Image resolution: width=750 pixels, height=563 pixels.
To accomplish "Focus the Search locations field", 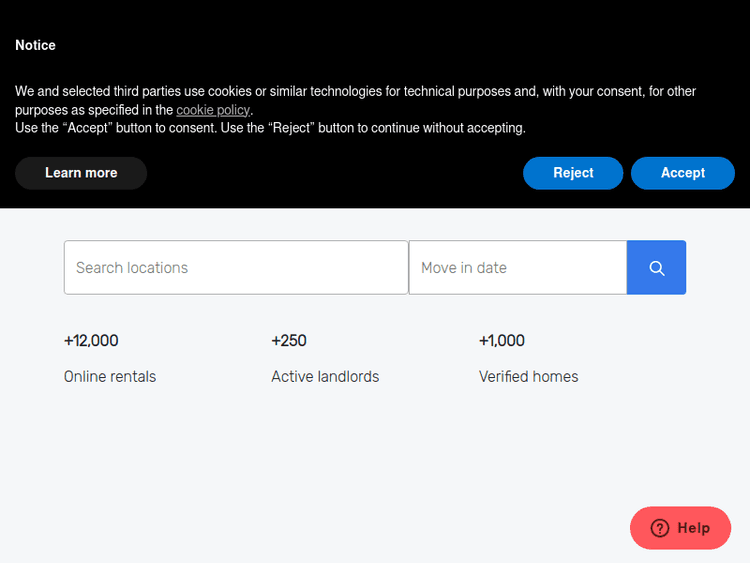I will 236,268.
